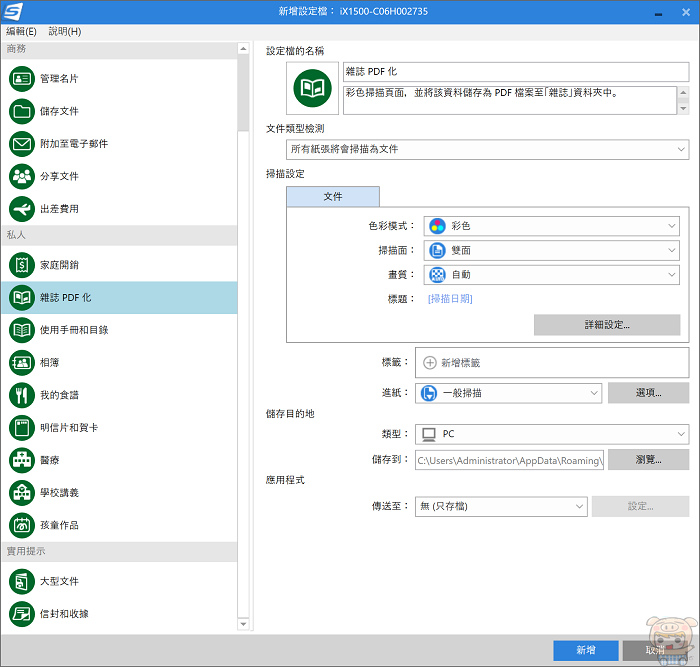700x667 pixels.
Task: Open the 編輯(E) menu
Action: click(x=21, y=32)
